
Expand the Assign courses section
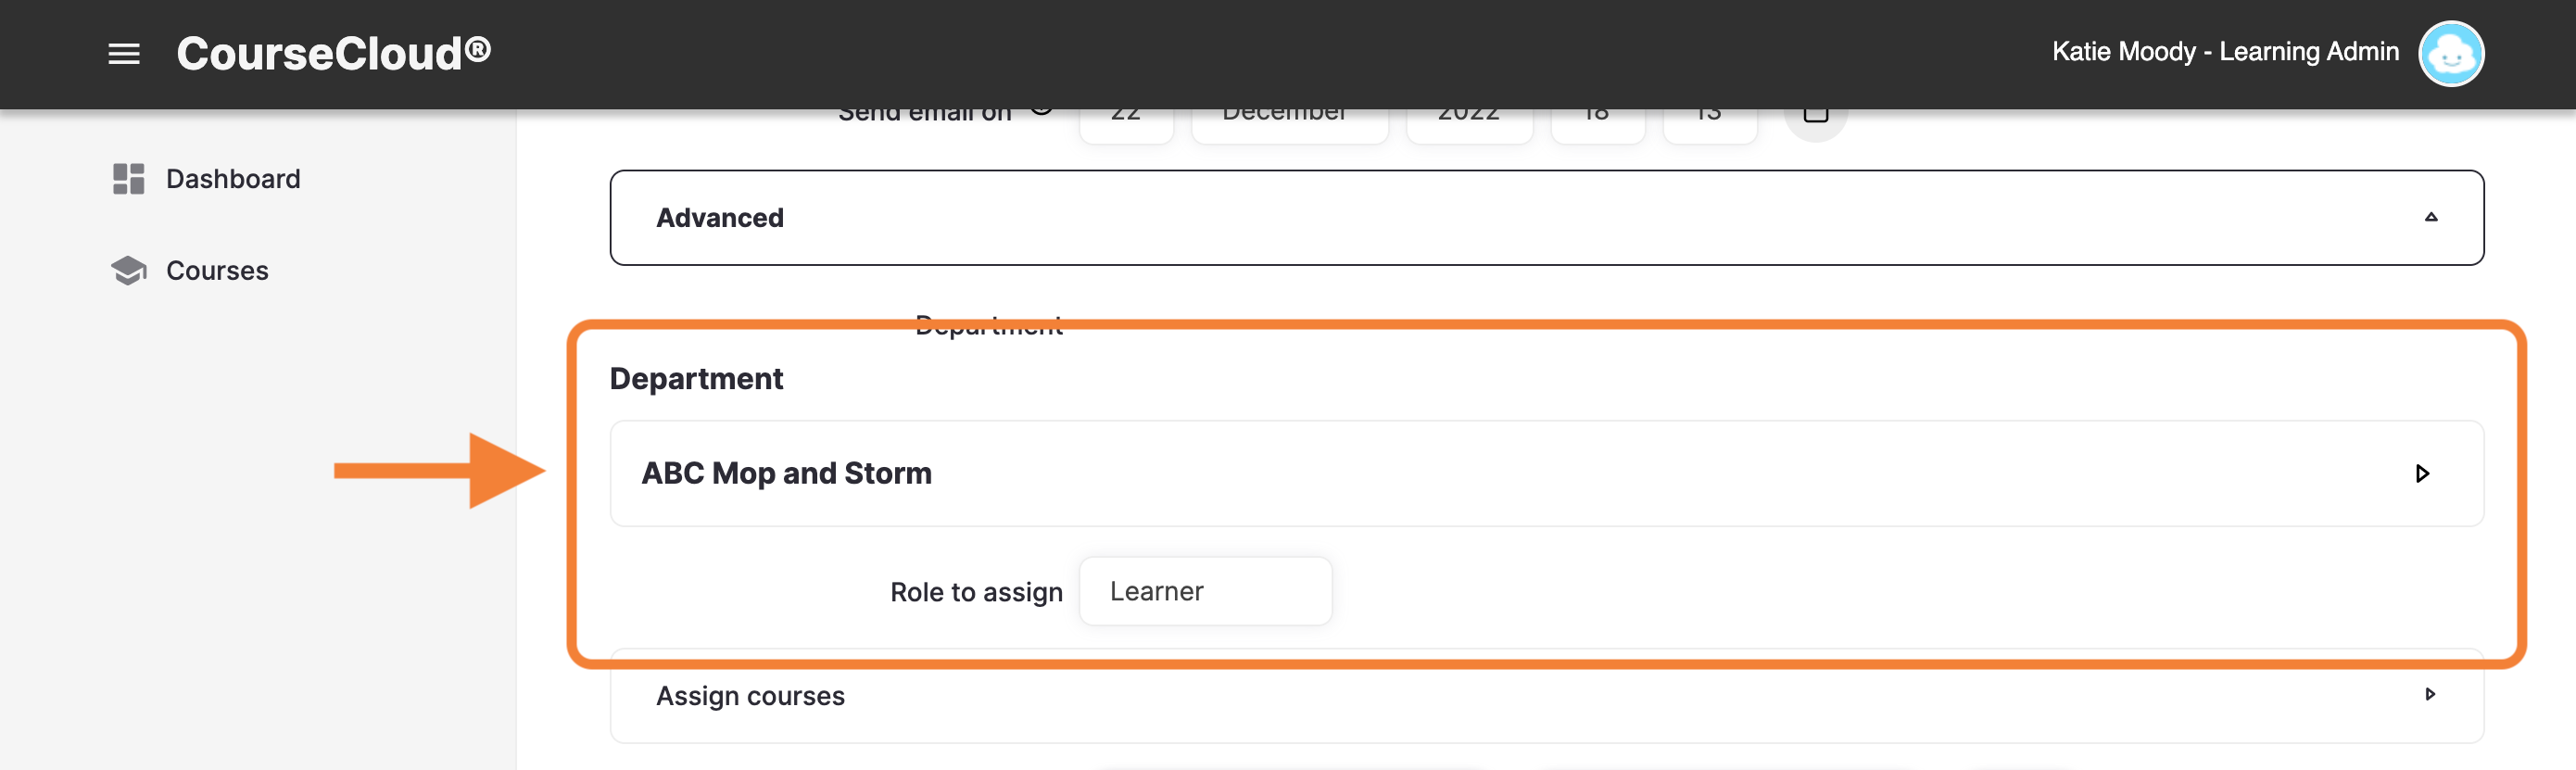pyautogui.click(x=1546, y=695)
